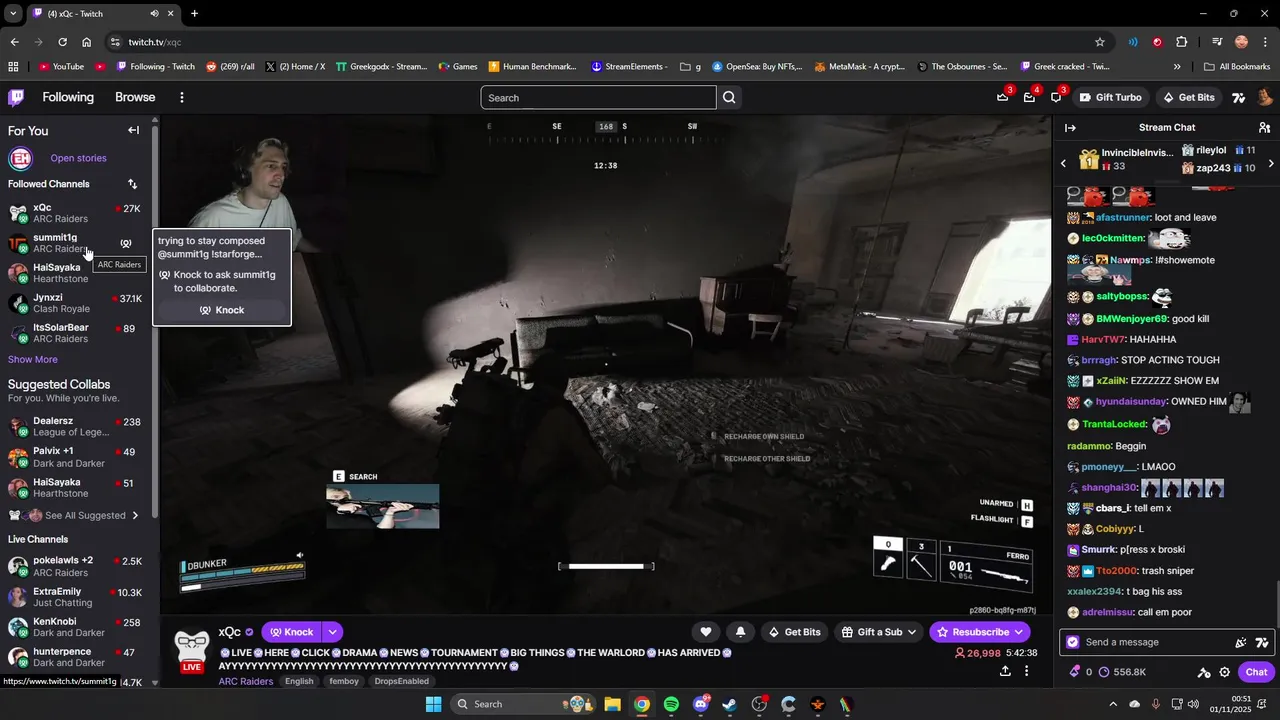Click the purple Chat send button
The width and height of the screenshot is (1280, 720).
[1256, 672]
